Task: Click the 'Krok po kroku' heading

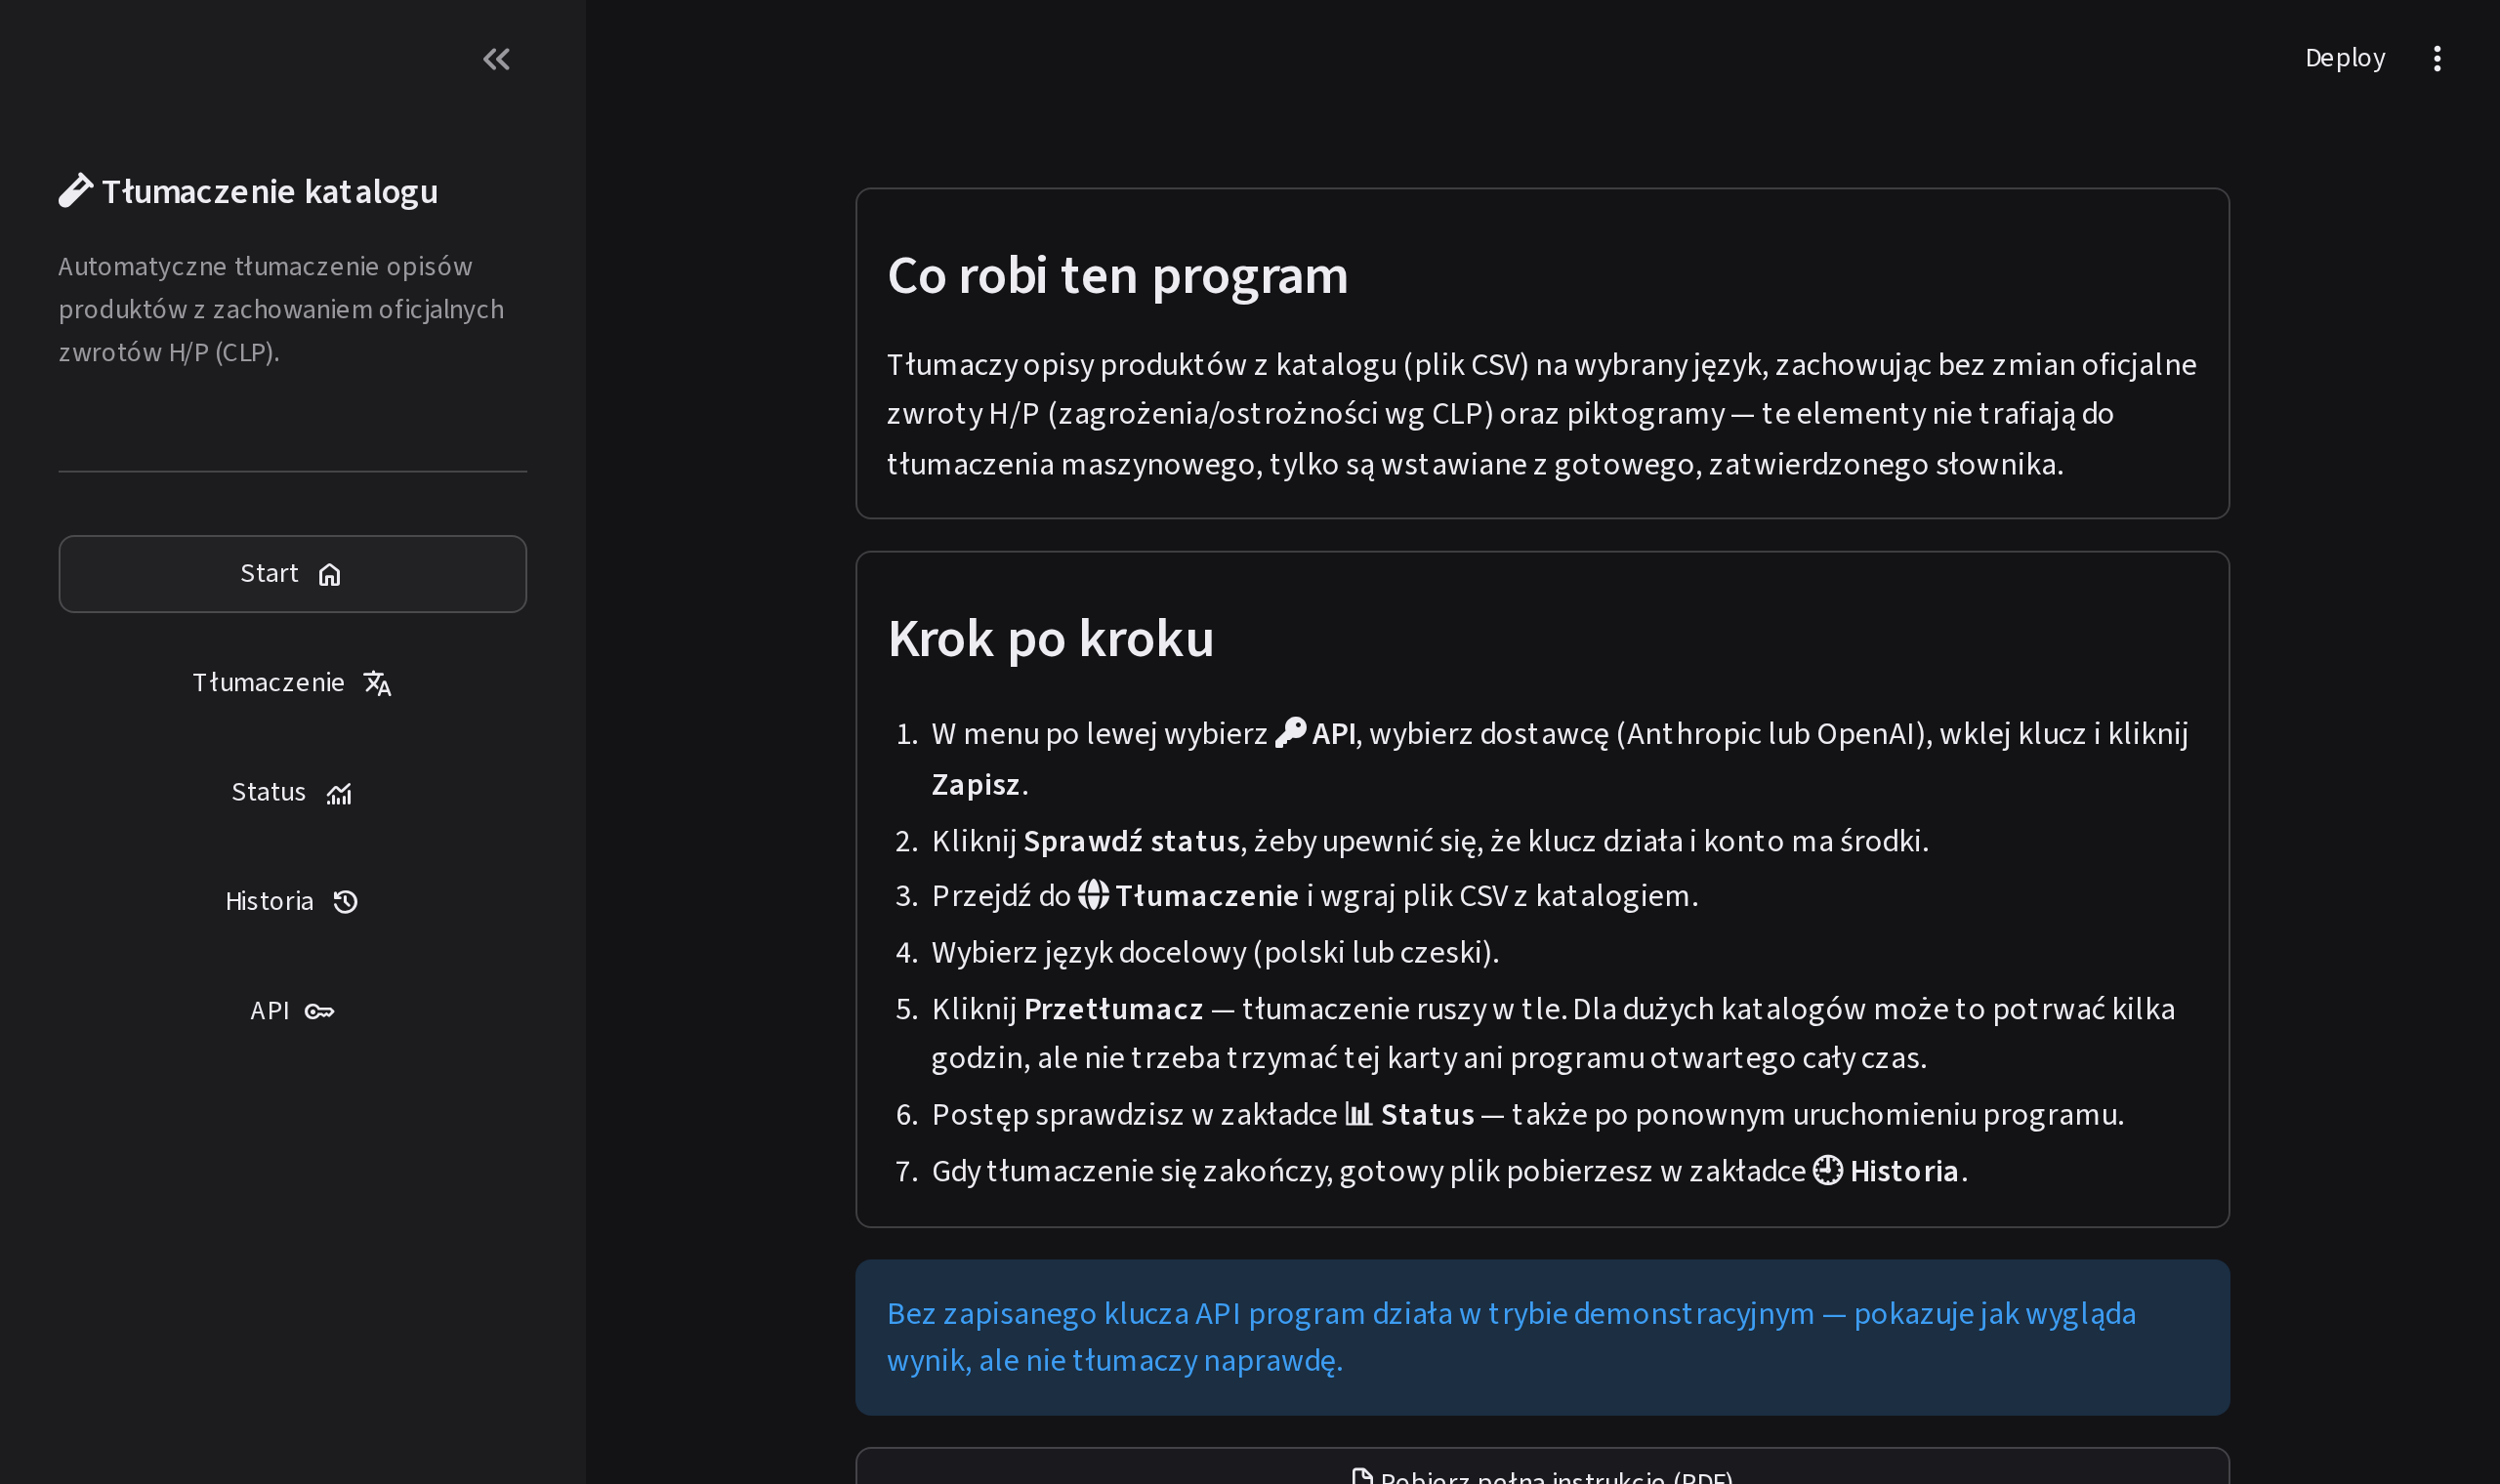Action: tap(1050, 638)
